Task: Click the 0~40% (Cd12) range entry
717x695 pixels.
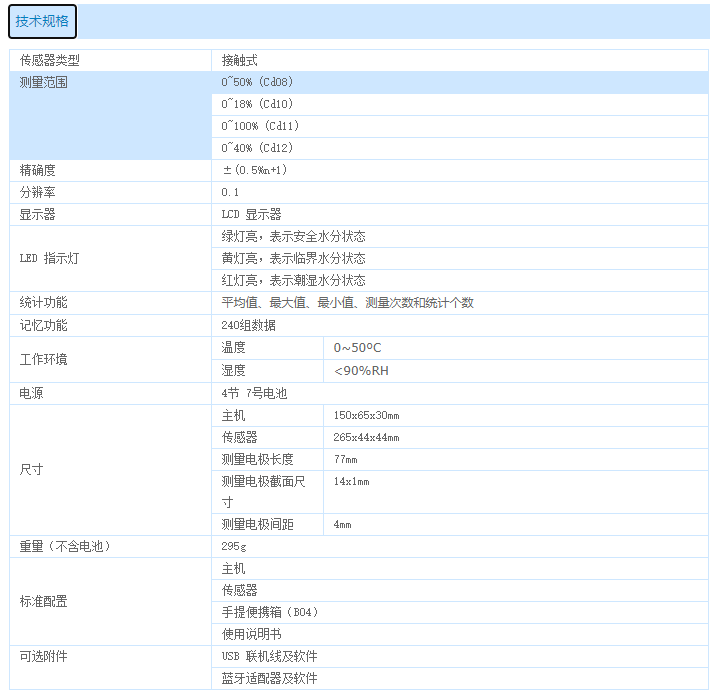Action: [x=257, y=148]
